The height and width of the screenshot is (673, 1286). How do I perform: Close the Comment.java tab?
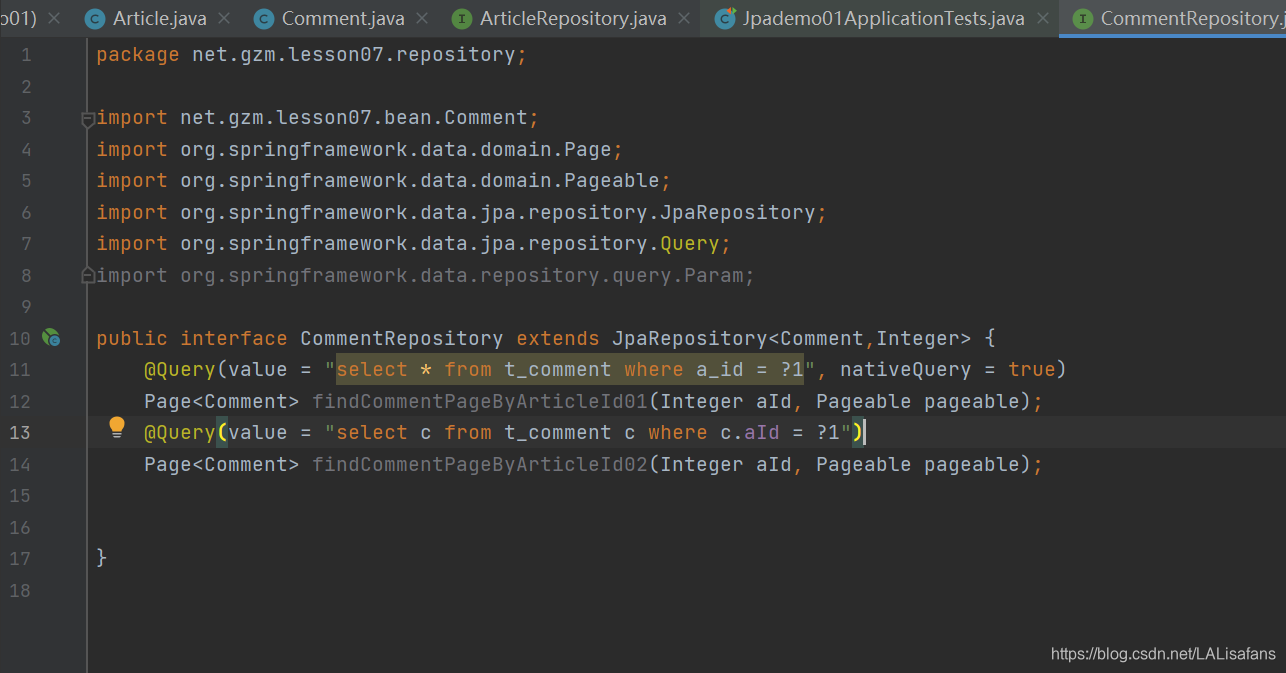tap(424, 19)
